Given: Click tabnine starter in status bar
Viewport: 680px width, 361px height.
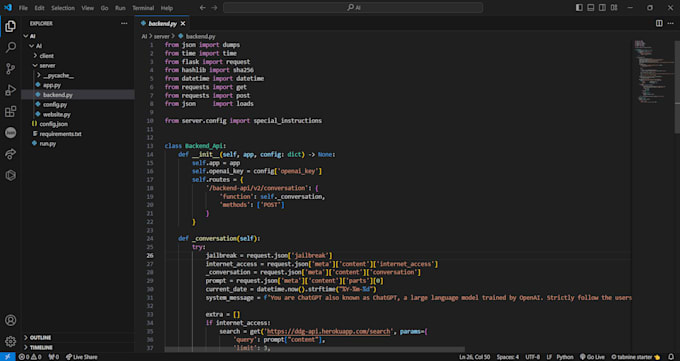Looking at the screenshot, I should pos(636,357).
